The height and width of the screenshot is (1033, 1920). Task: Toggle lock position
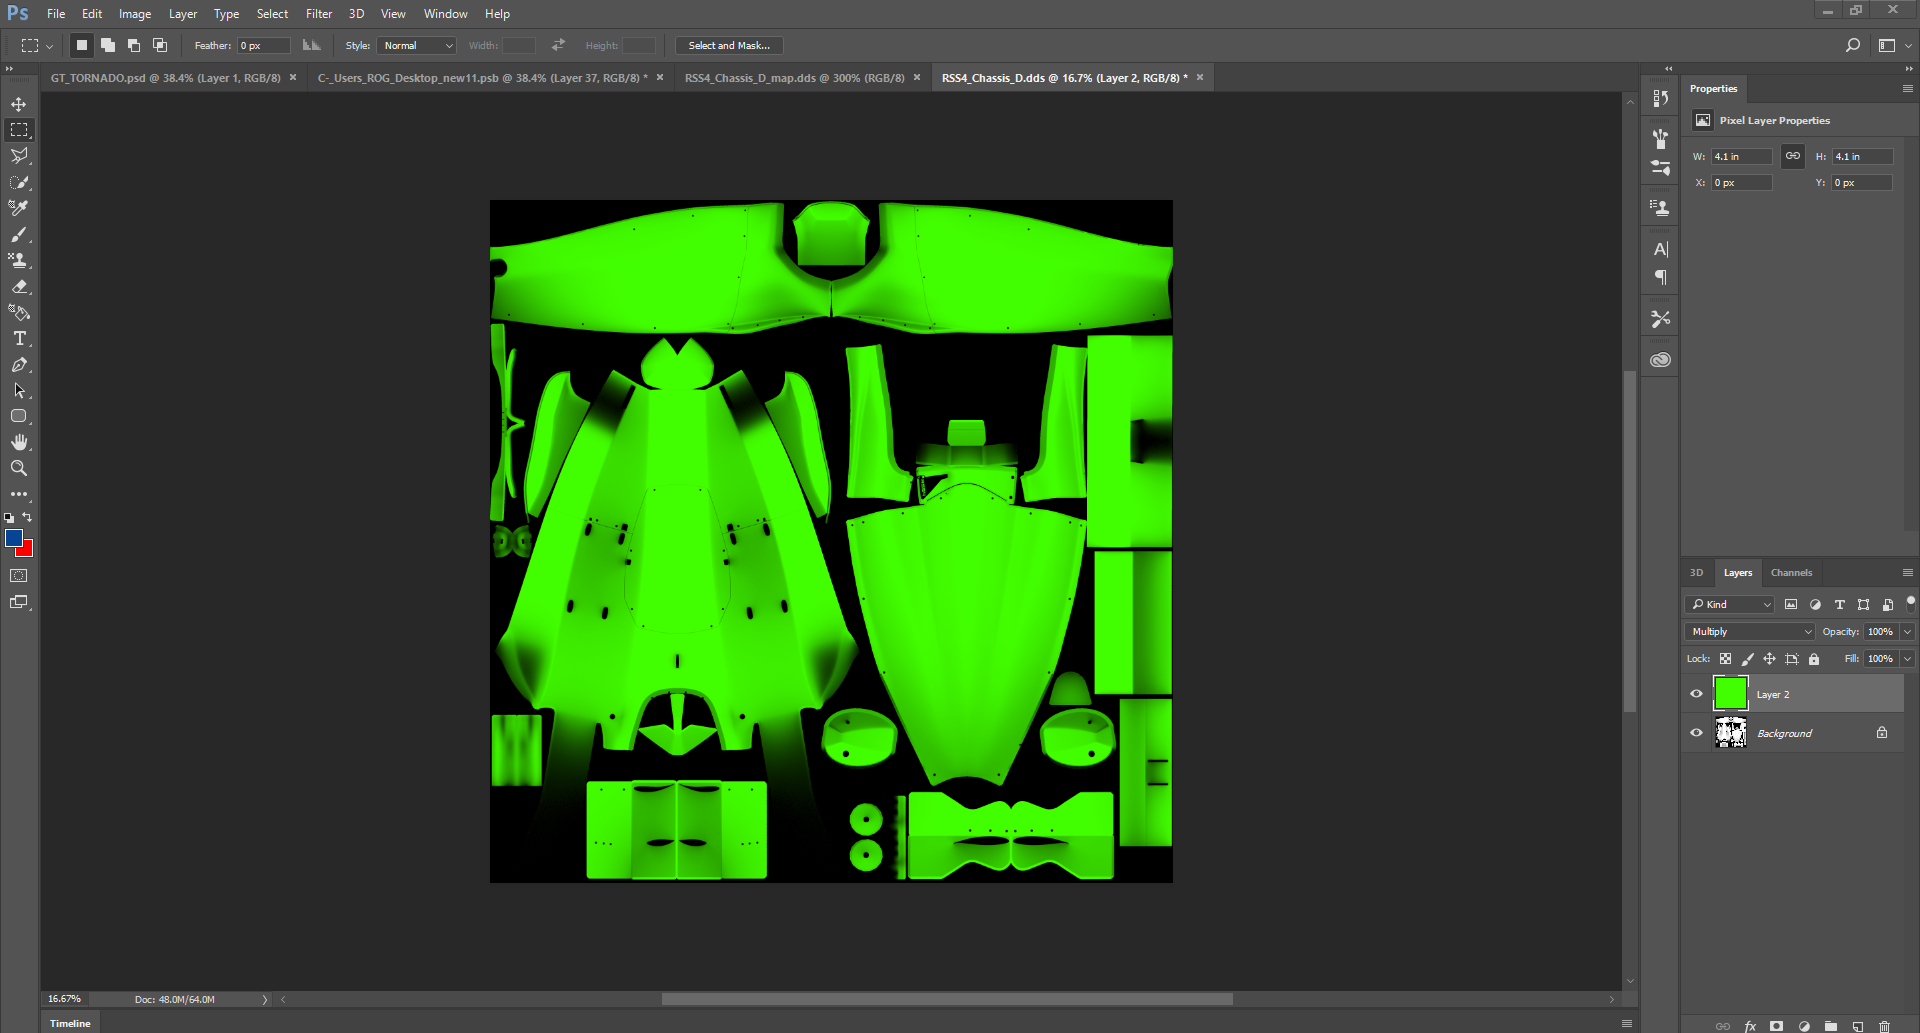pos(1769,659)
